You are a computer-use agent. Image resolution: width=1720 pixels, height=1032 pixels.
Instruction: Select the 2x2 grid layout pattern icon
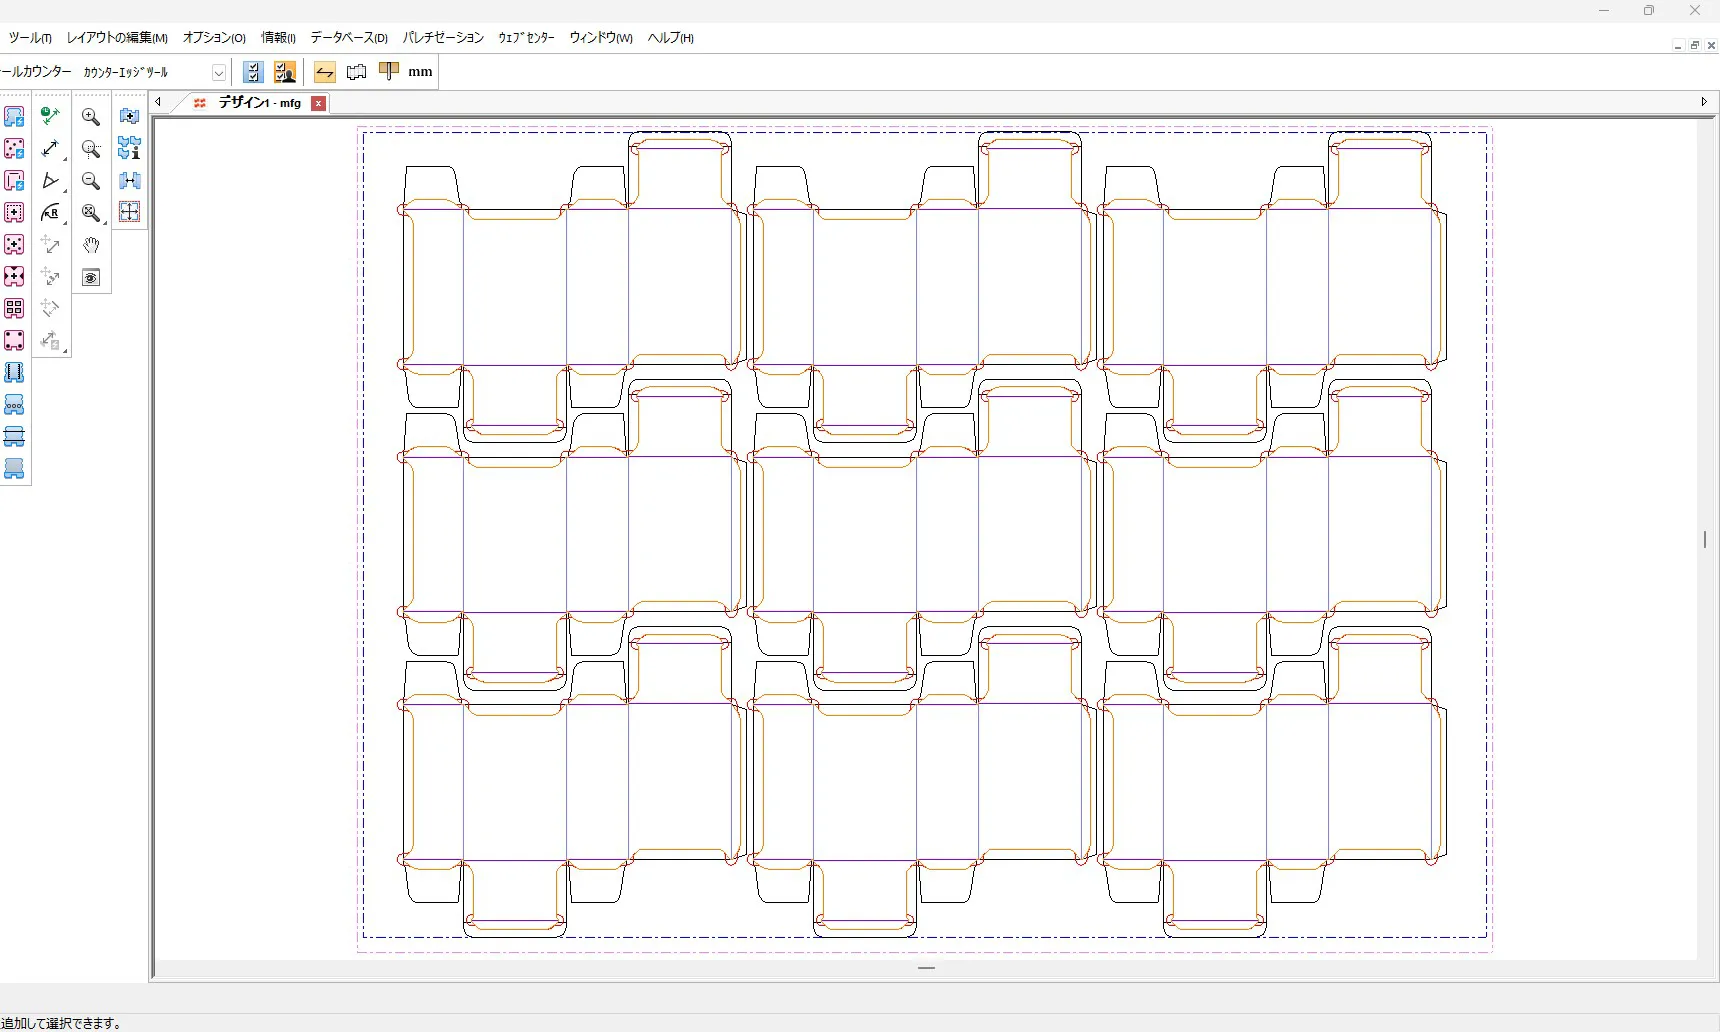click(x=14, y=309)
